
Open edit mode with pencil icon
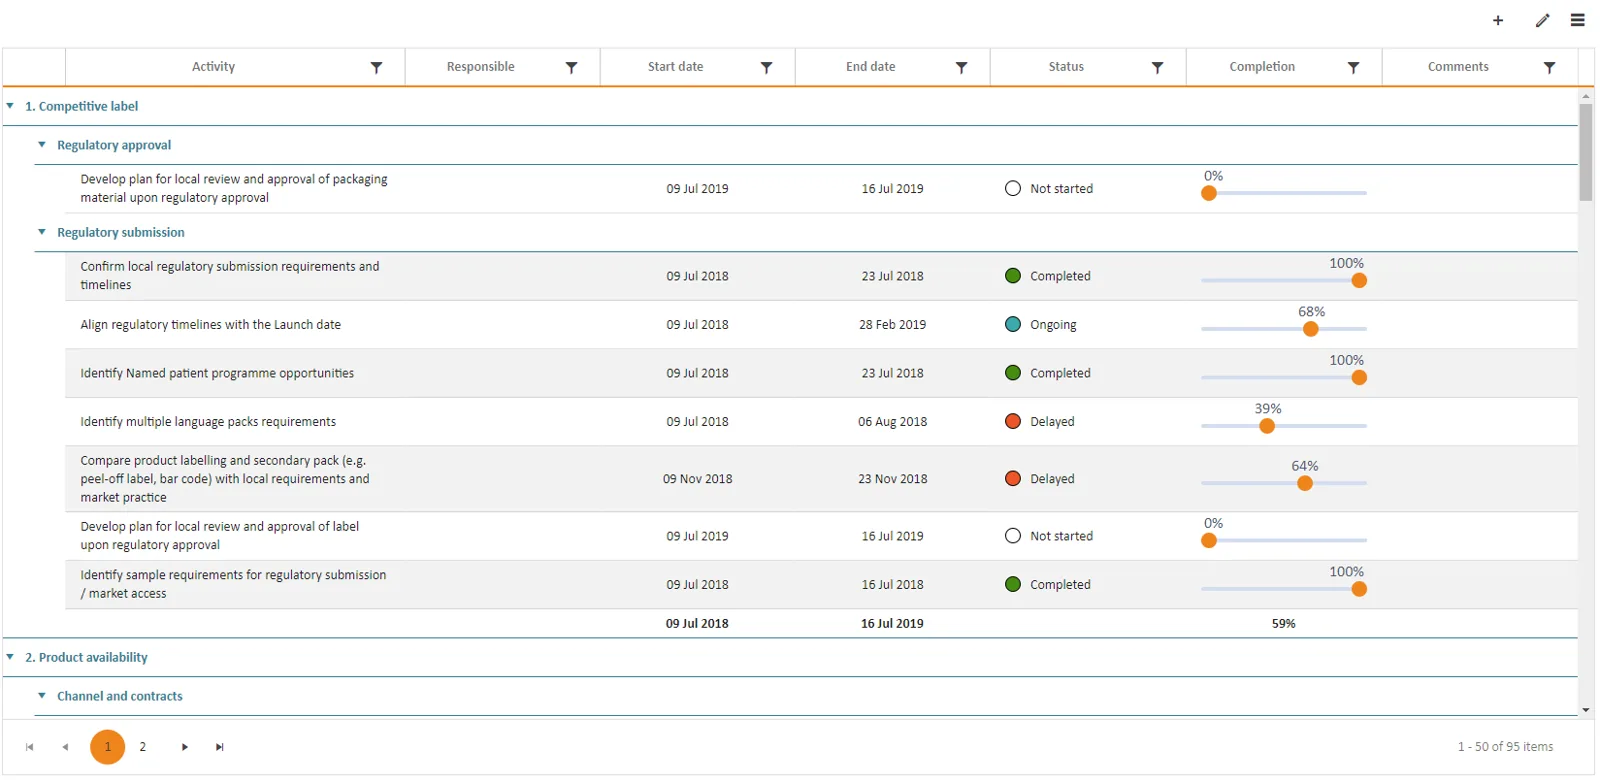(1542, 20)
